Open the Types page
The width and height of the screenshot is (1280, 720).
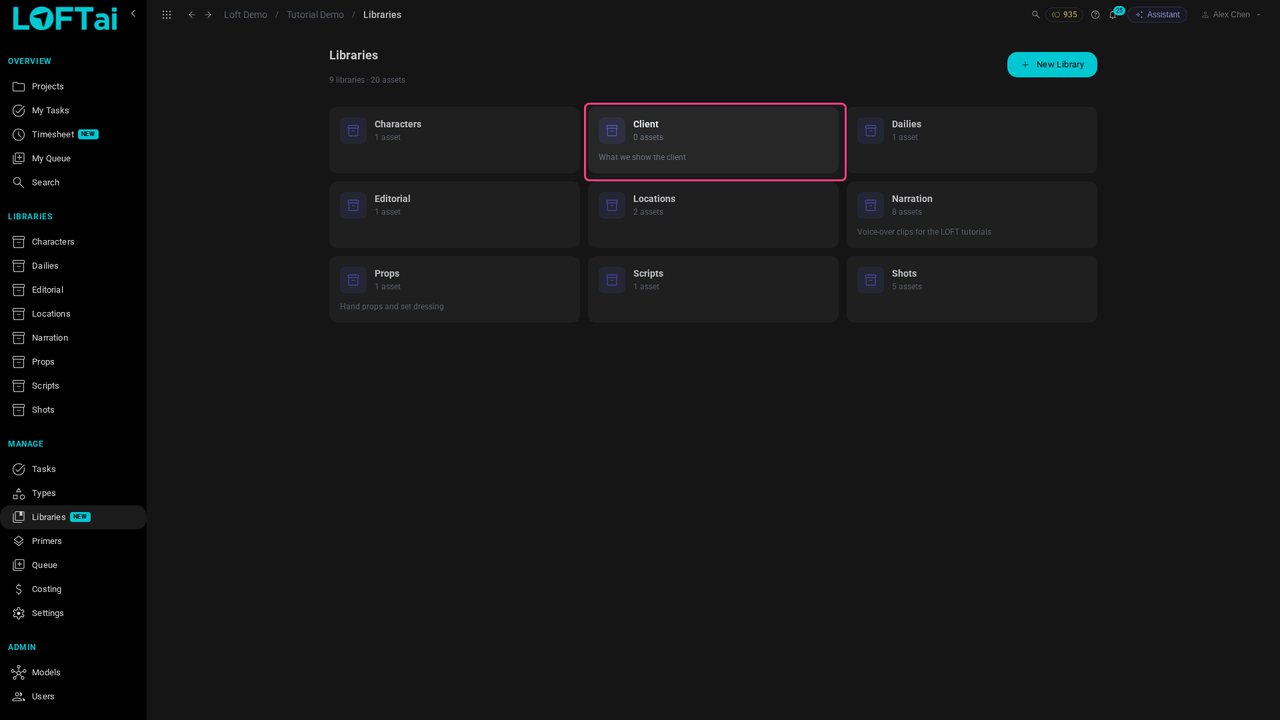point(73,493)
